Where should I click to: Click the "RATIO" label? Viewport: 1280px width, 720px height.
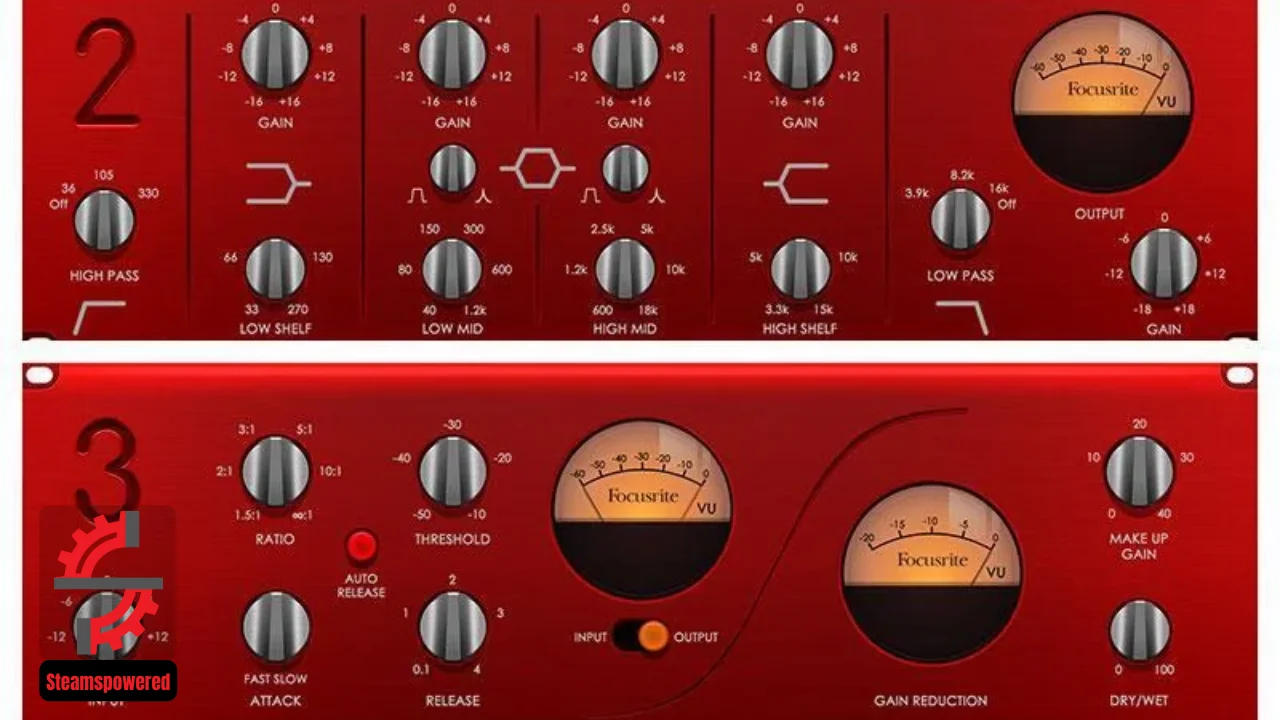pos(274,539)
